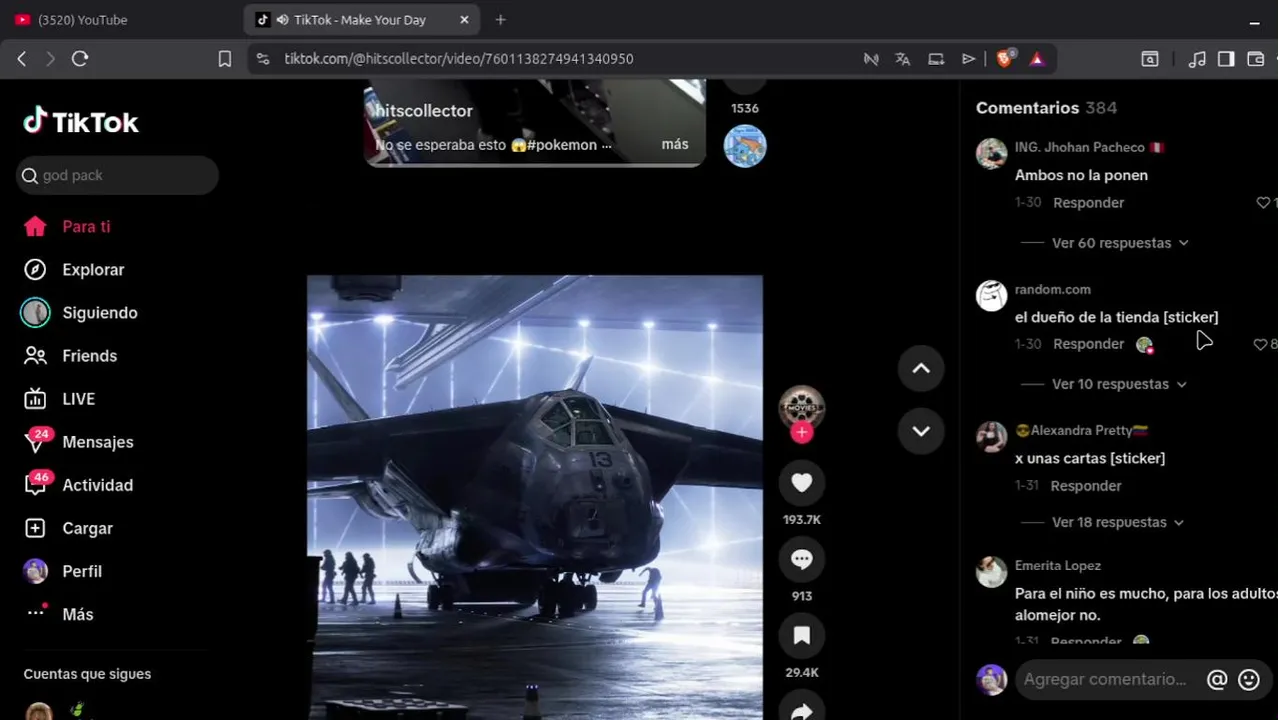
Task: Close the TikTok browser tab
Action: tap(464, 19)
